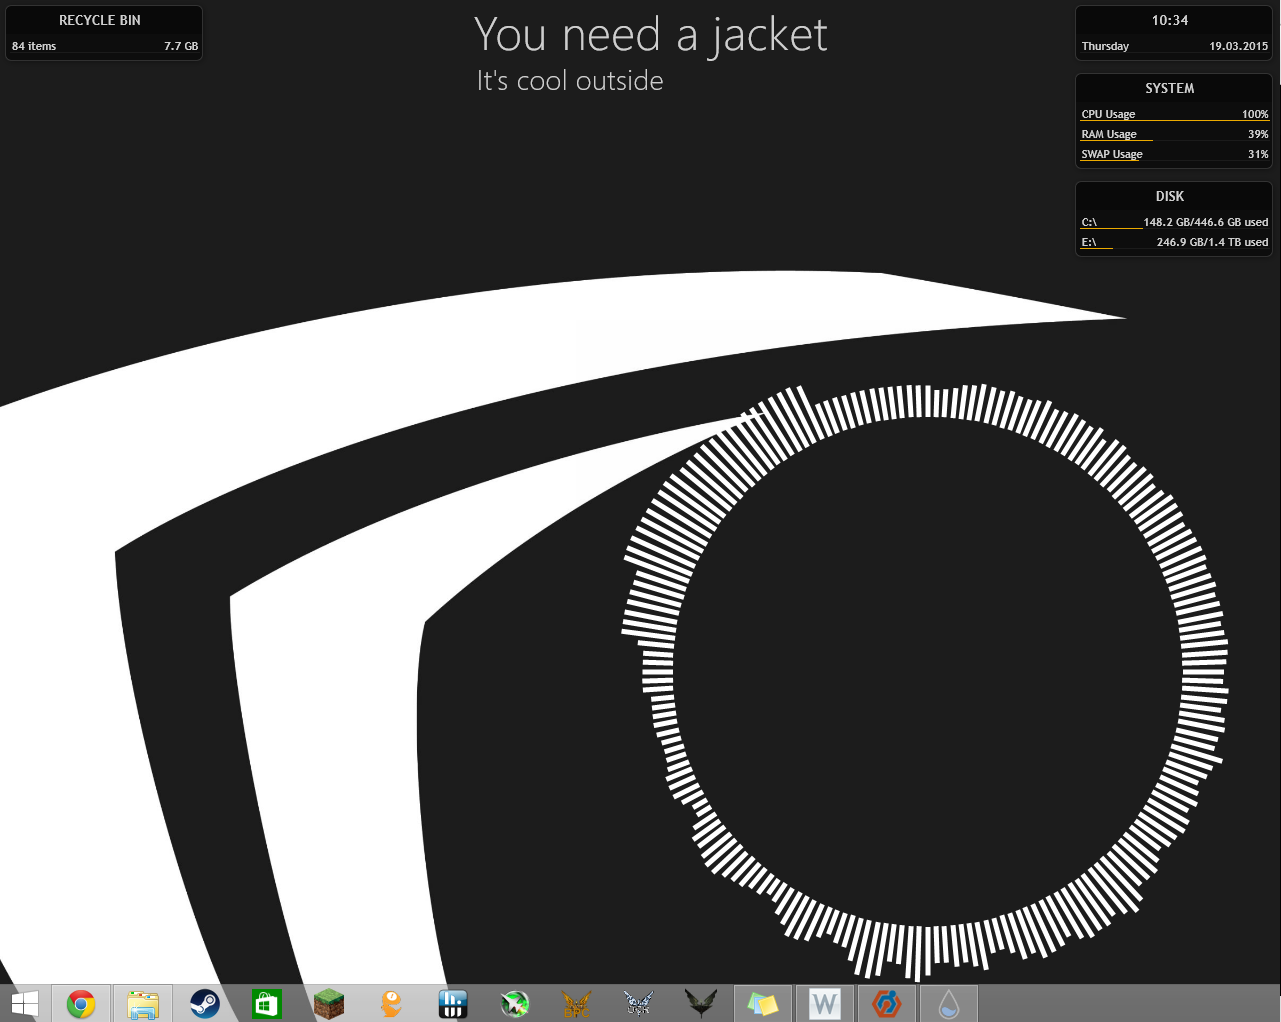Launch Minecraft grass block icon
The width and height of the screenshot is (1281, 1022).
(x=329, y=1004)
